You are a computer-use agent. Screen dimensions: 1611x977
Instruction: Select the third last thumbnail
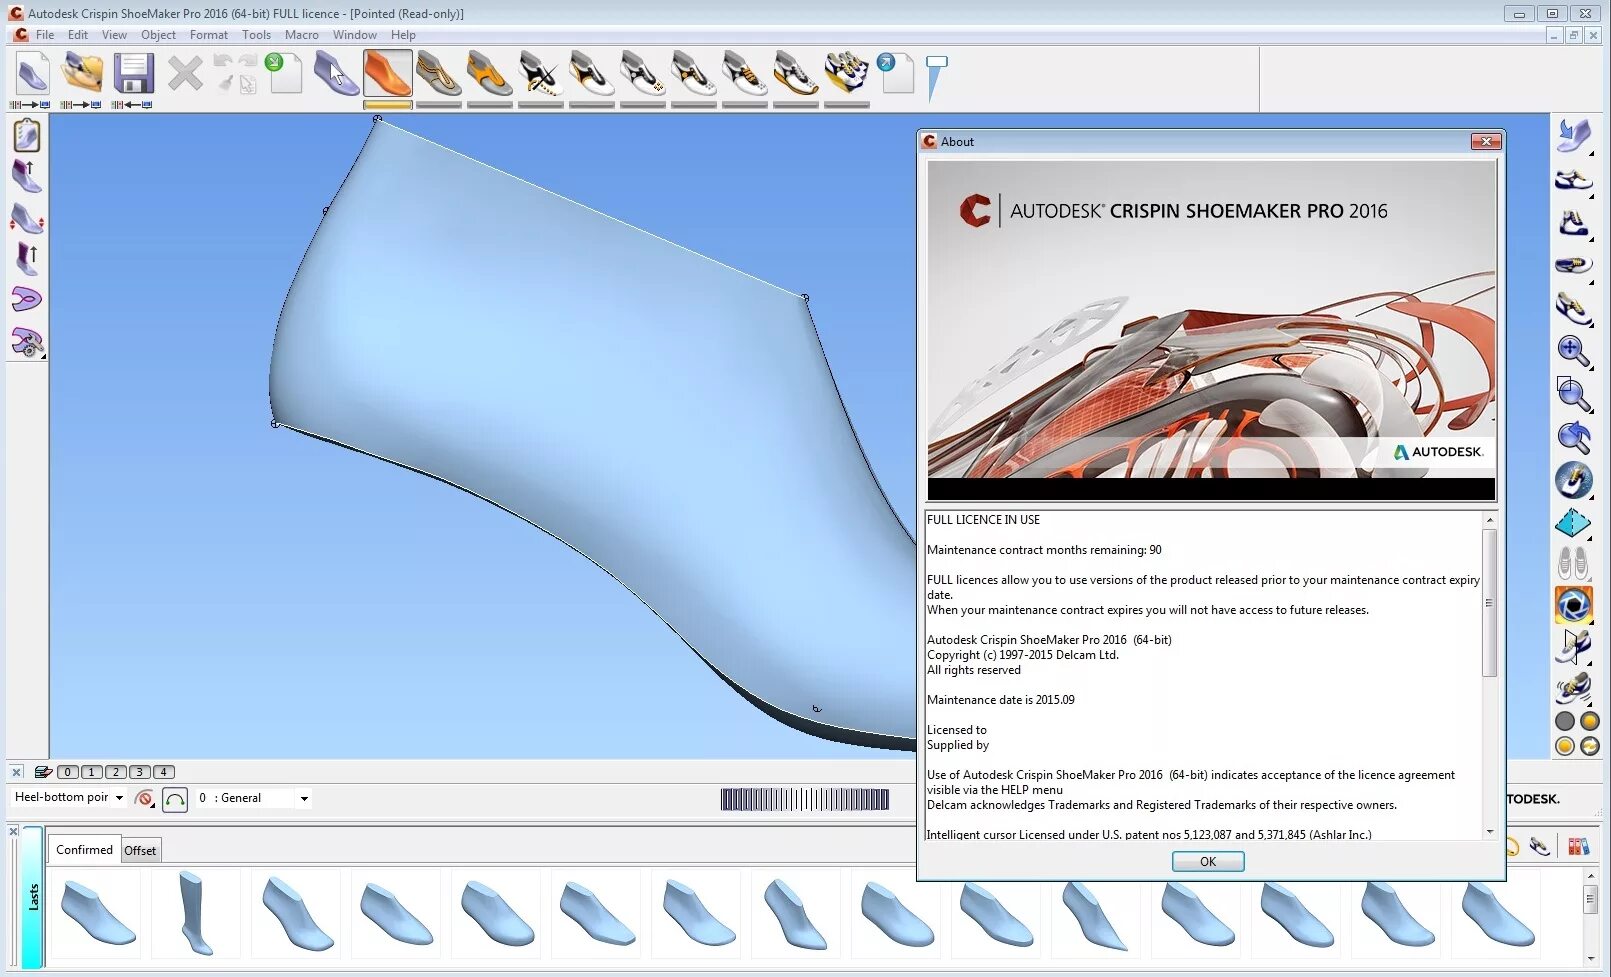click(x=297, y=913)
